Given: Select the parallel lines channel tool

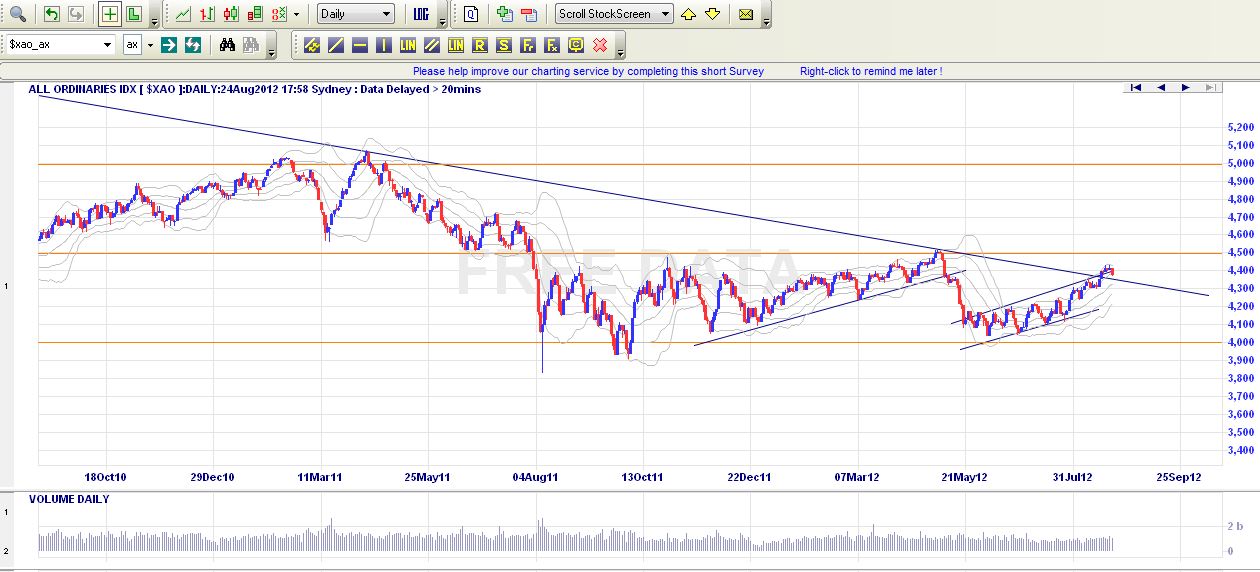Looking at the screenshot, I should click(432, 45).
